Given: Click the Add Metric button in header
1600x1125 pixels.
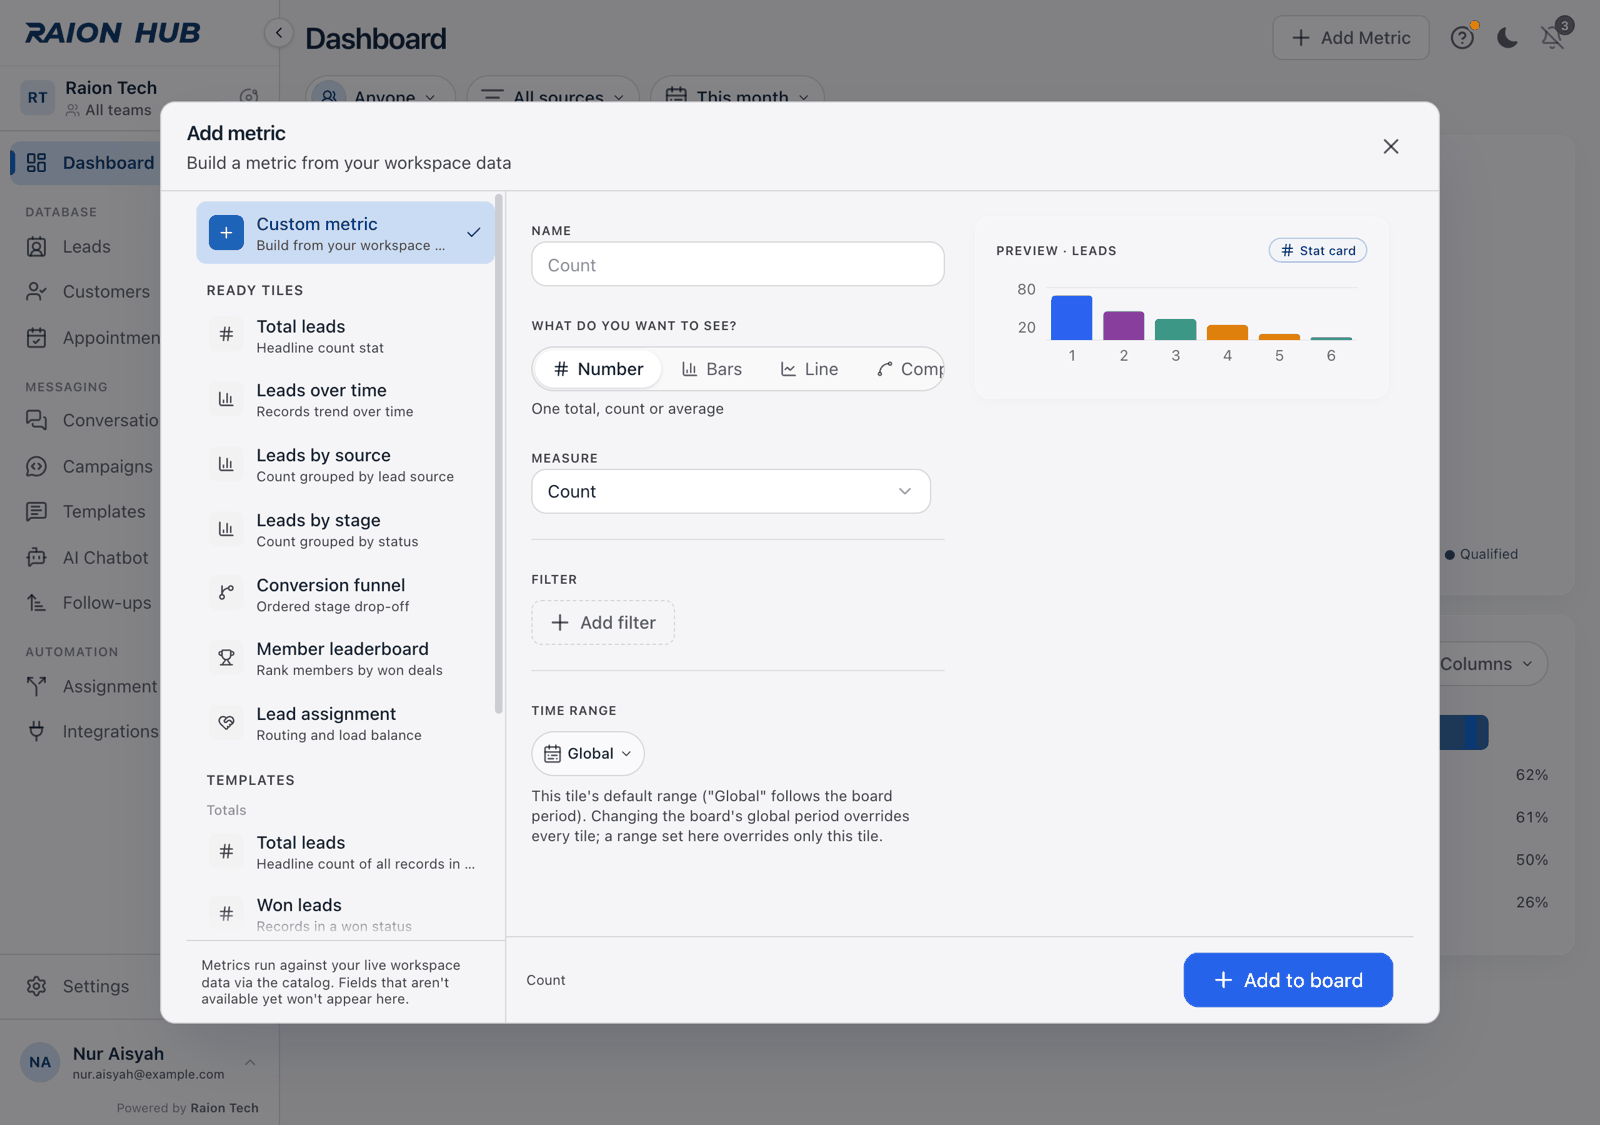Looking at the screenshot, I should point(1351,38).
